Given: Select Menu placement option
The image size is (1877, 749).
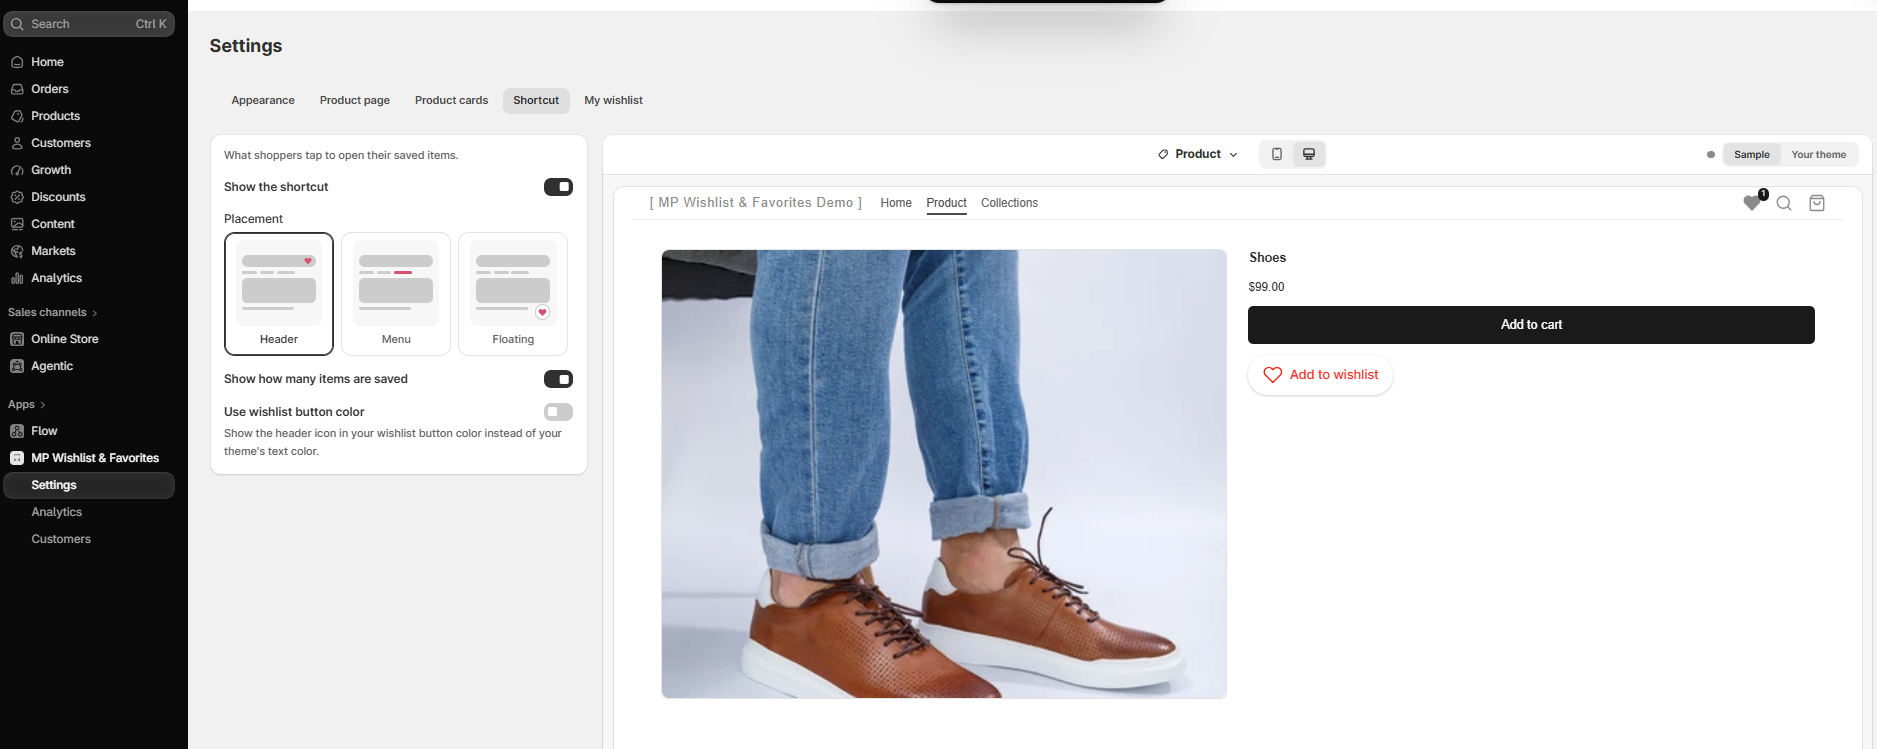Looking at the screenshot, I should 396,294.
